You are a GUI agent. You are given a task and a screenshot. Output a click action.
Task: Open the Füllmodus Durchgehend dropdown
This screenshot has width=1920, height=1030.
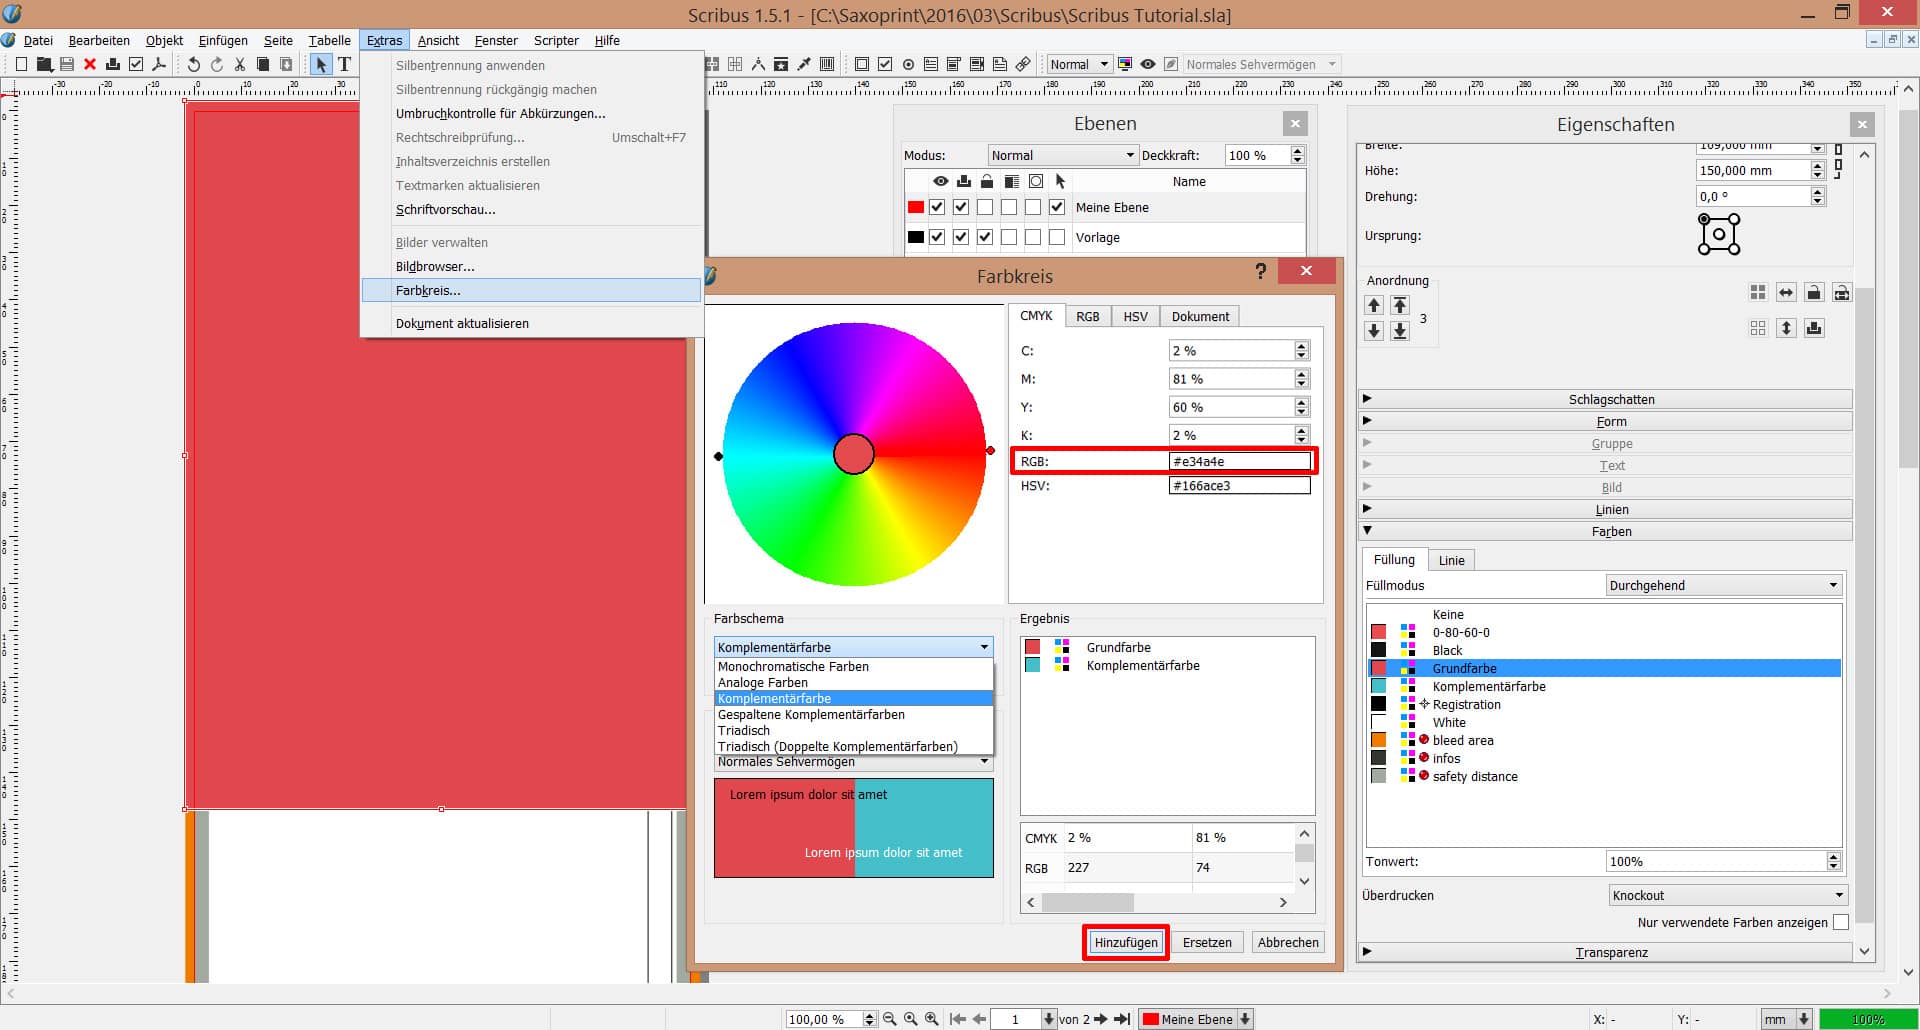1723,585
